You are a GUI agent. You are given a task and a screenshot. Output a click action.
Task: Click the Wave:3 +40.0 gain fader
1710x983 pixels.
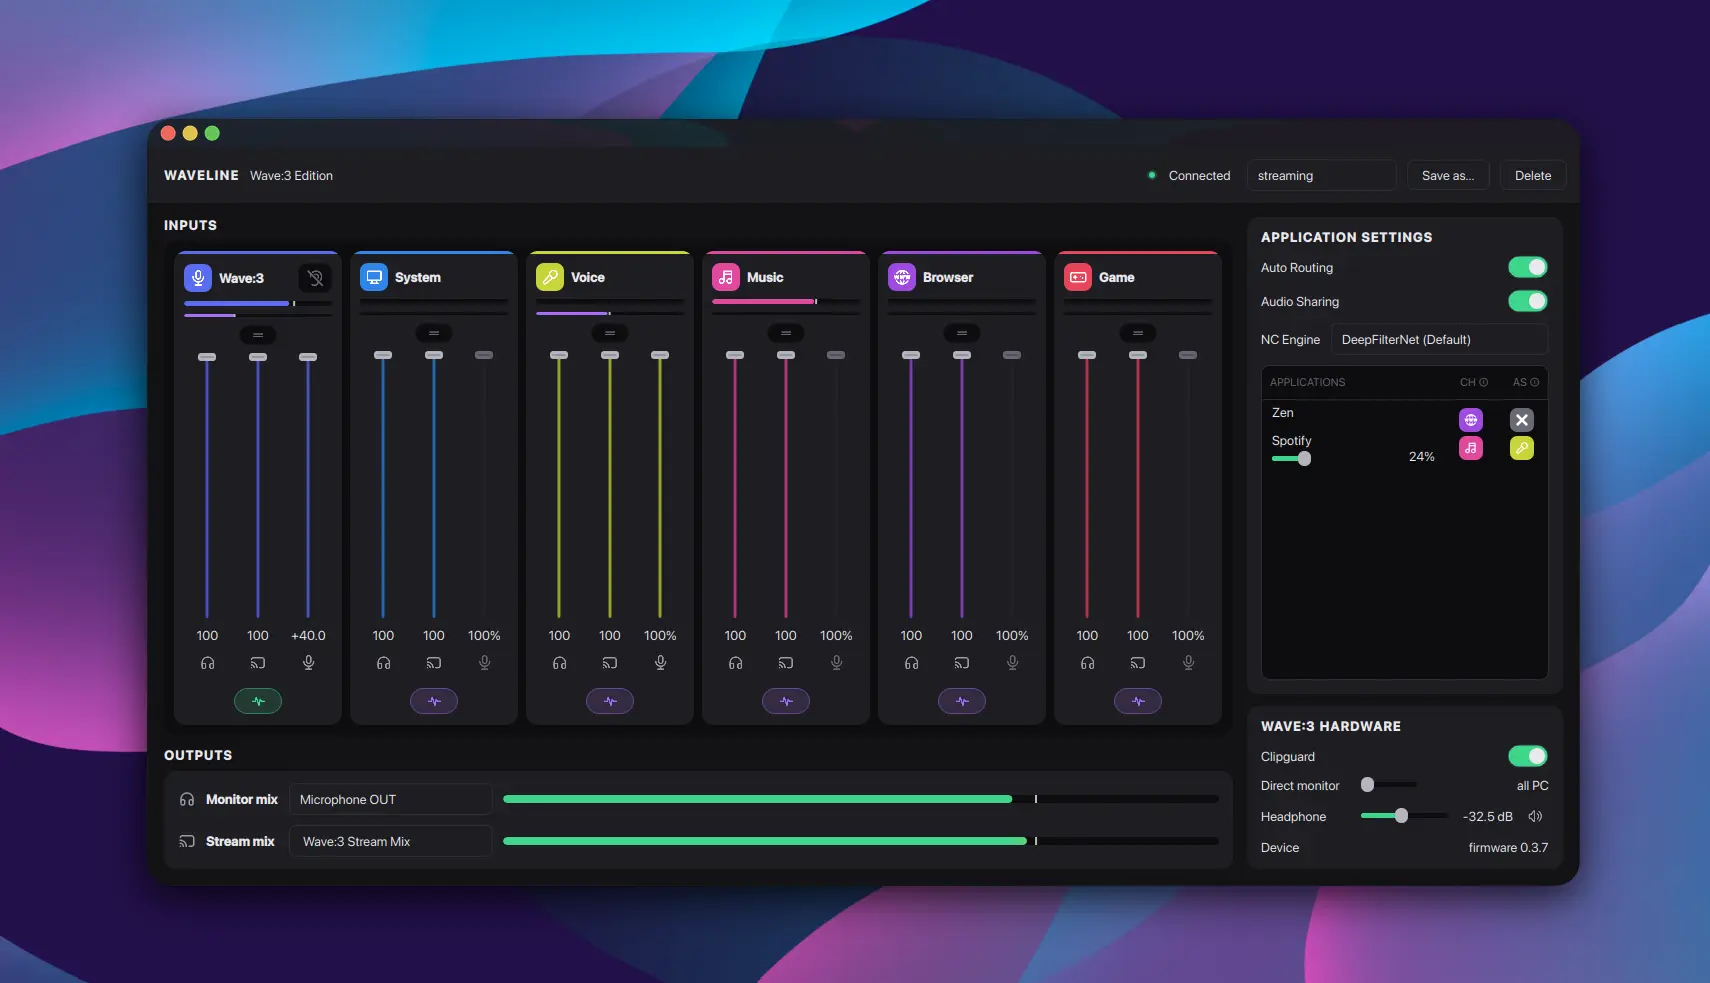click(x=308, y=486)
